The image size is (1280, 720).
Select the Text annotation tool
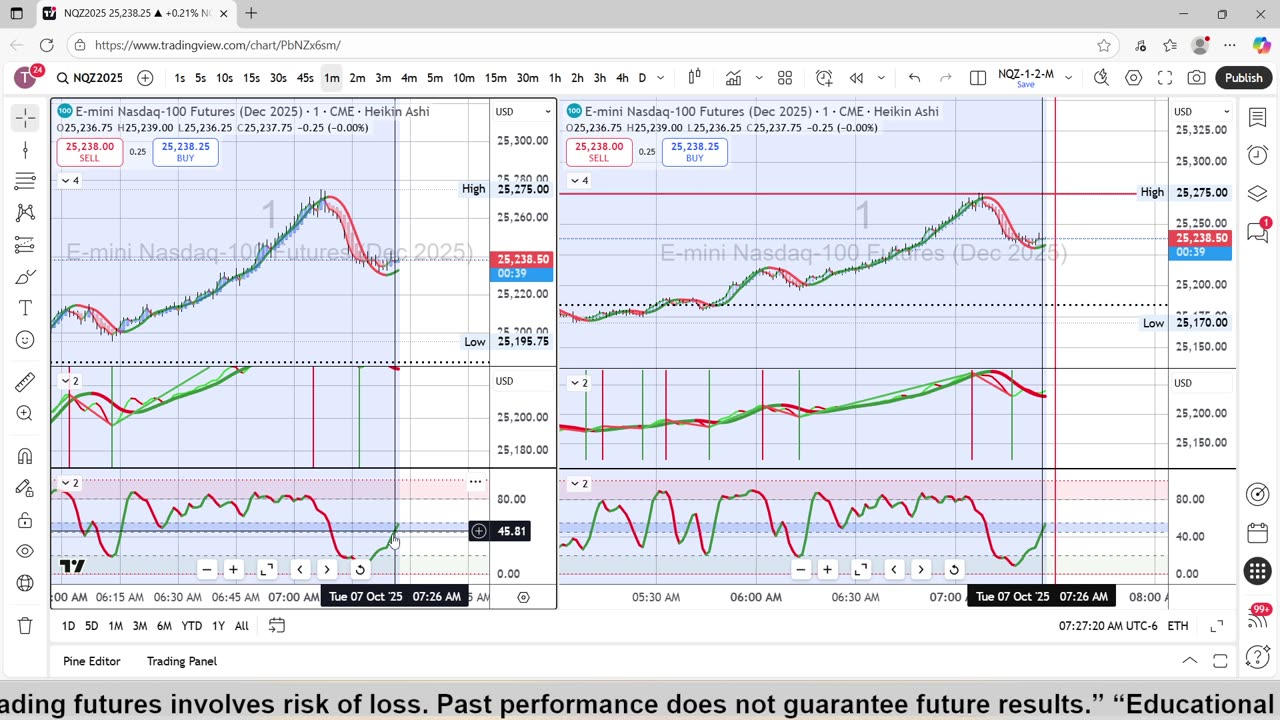pos(25,308)
